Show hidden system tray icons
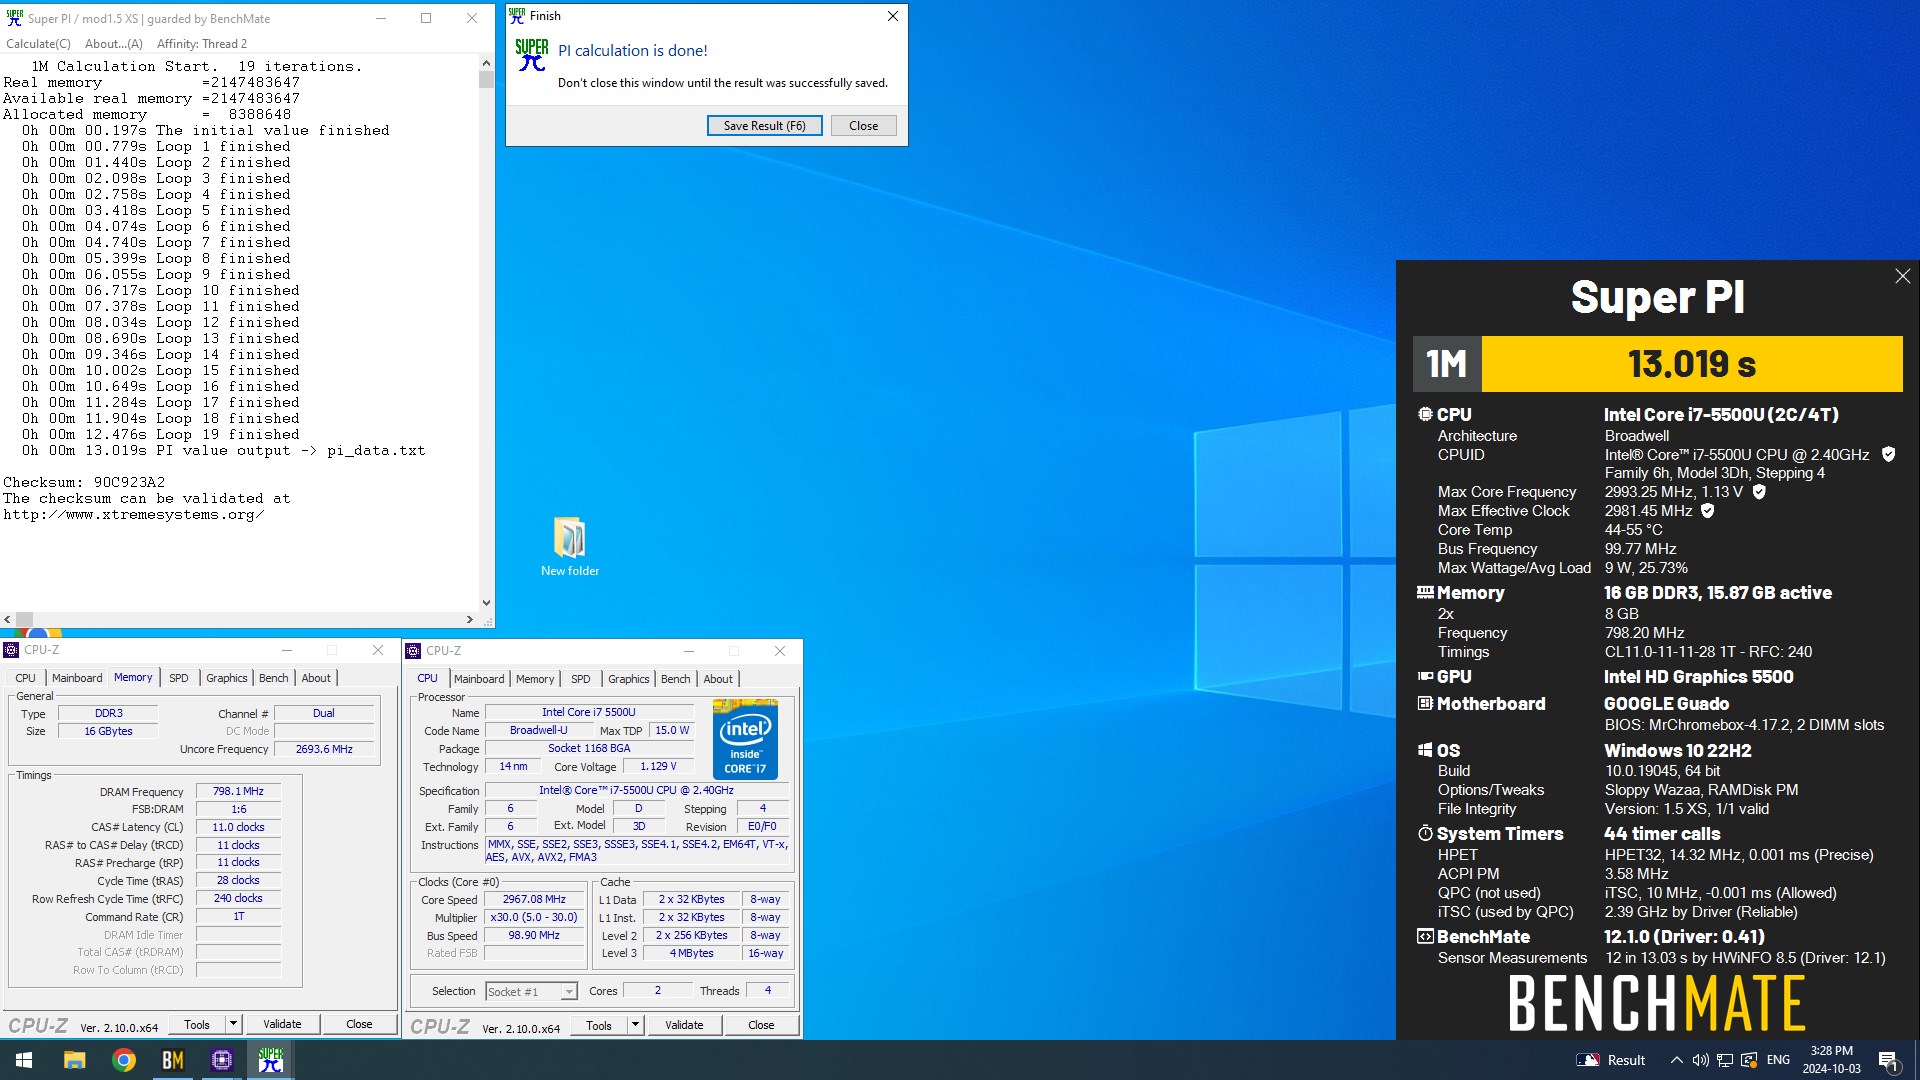1920x1080 pixels. pos(1676,1060)
